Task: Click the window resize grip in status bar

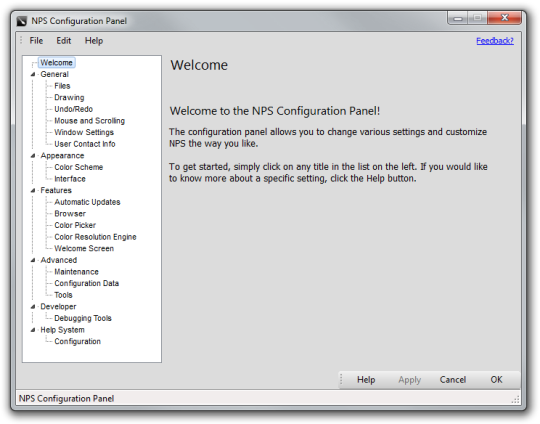Action: tap(515, 400)
